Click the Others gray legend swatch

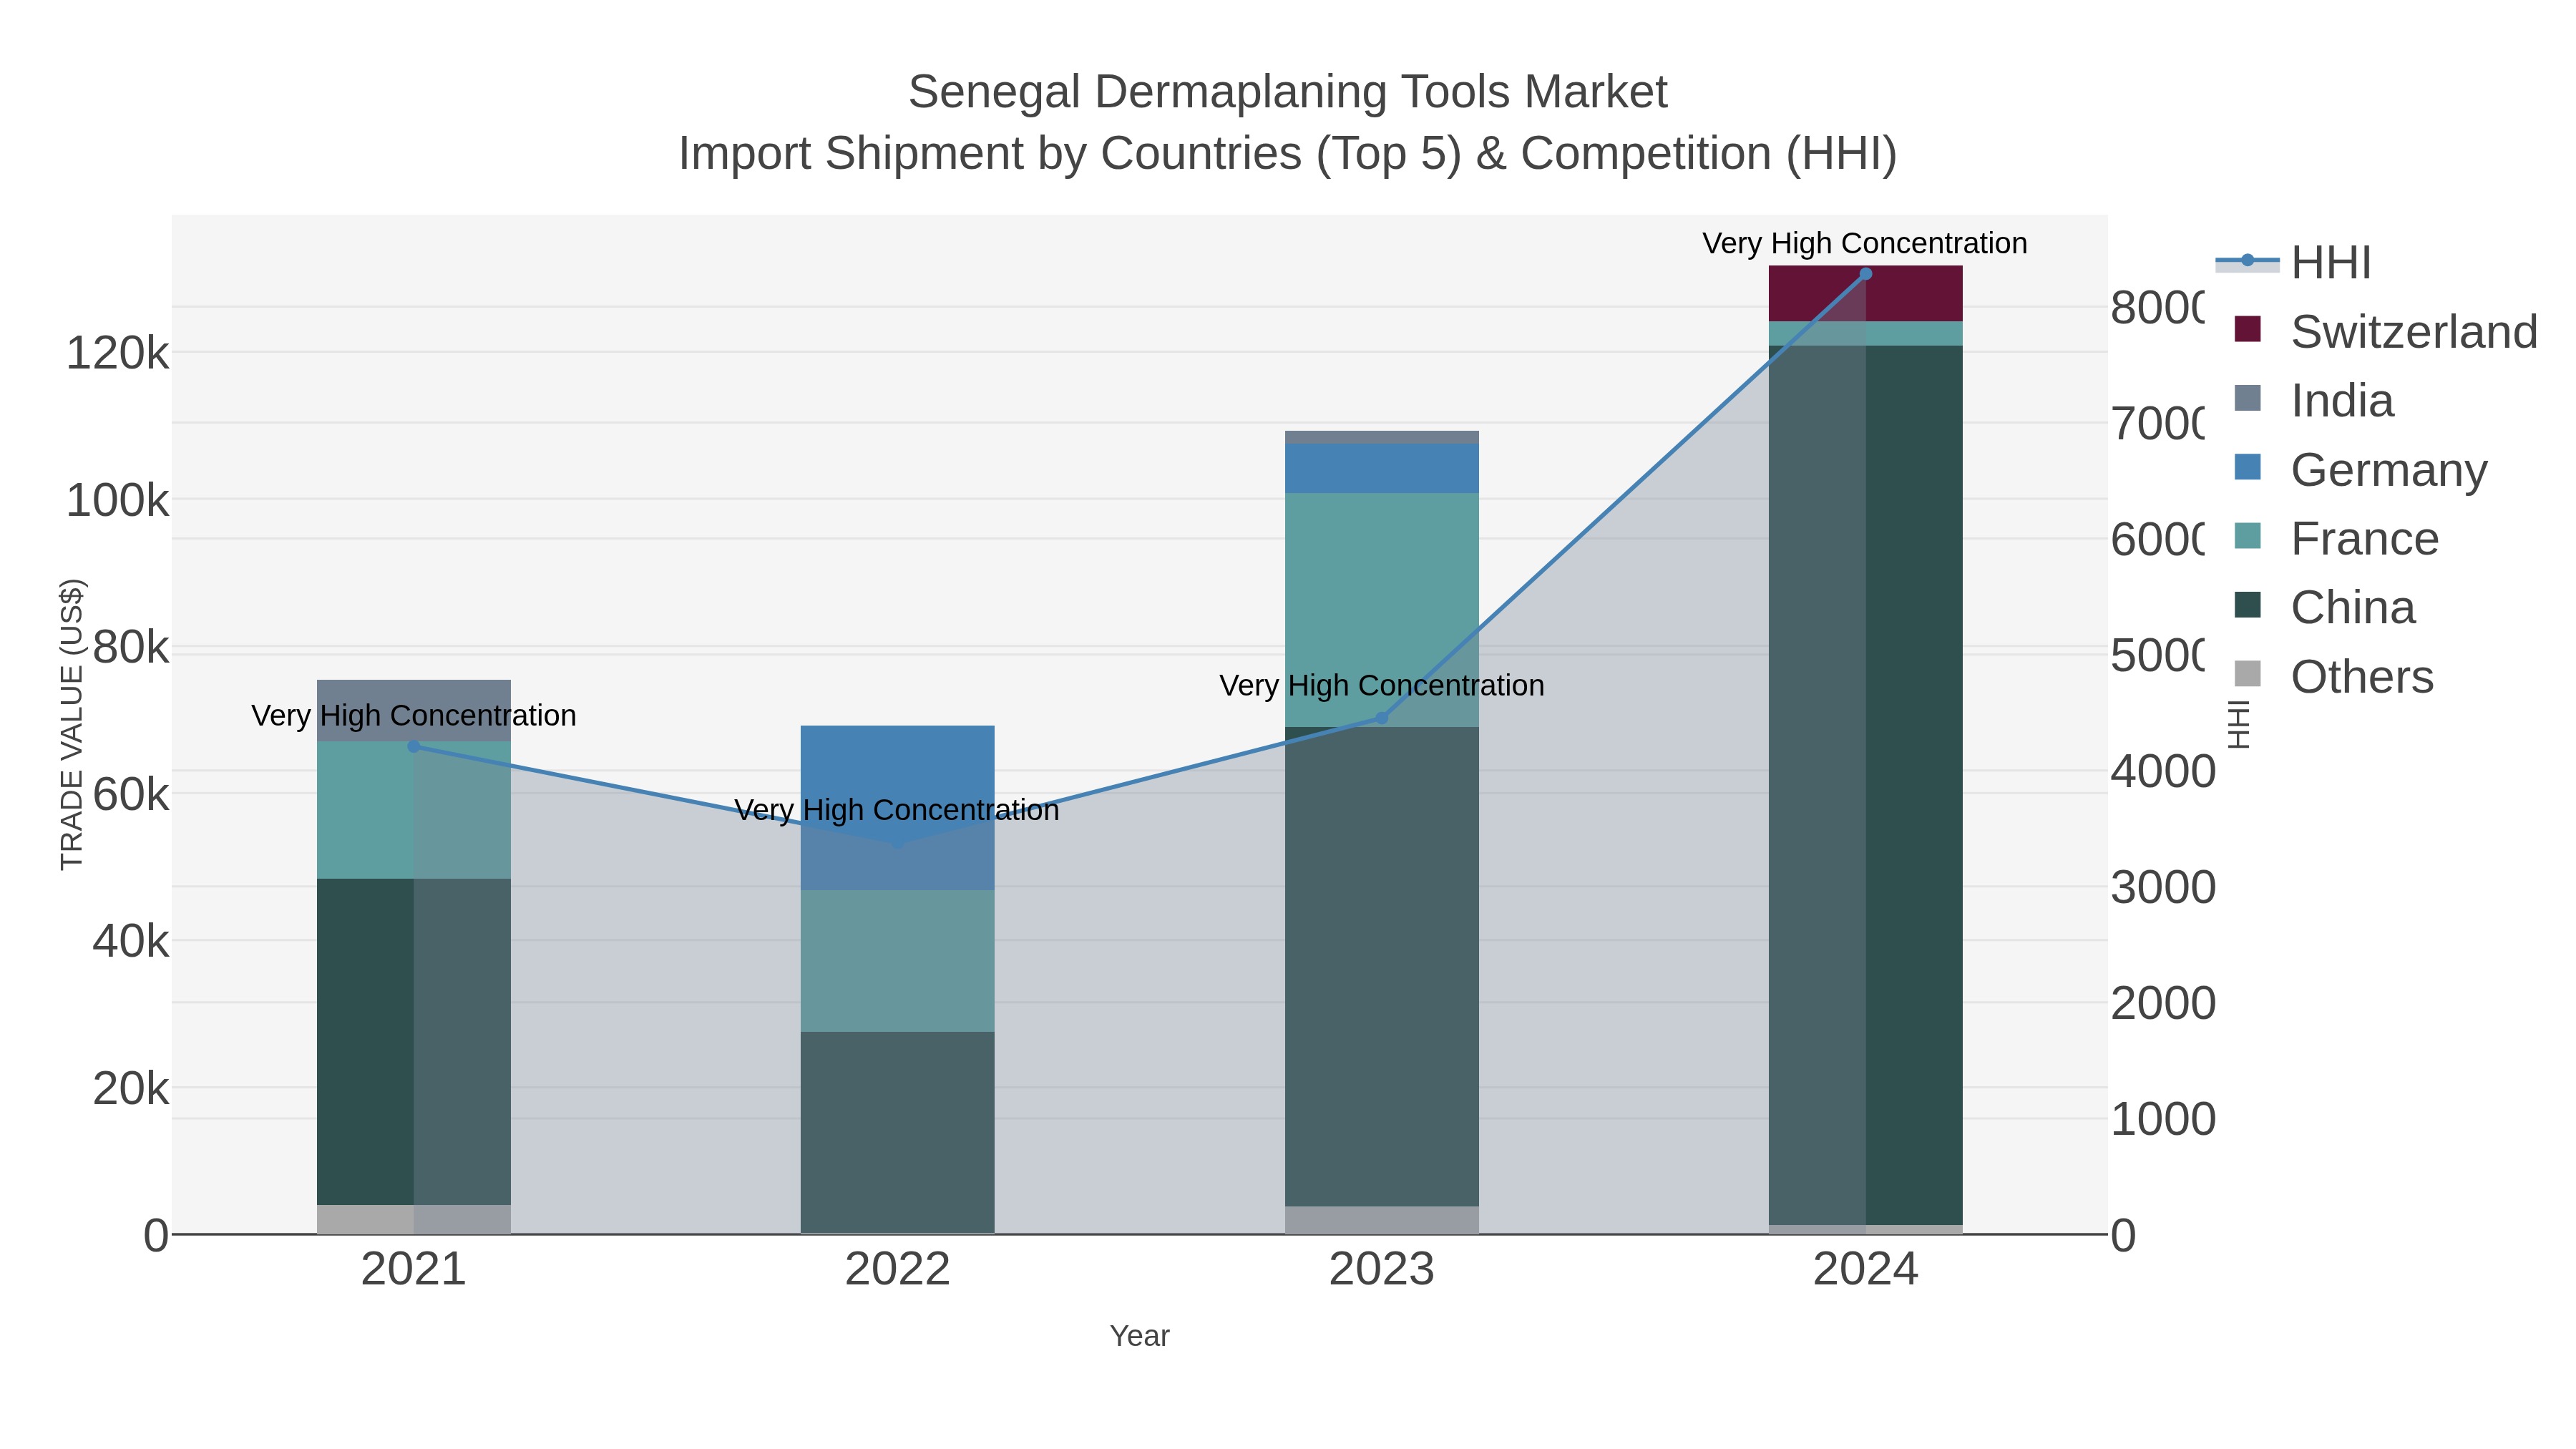(2247, 674)
